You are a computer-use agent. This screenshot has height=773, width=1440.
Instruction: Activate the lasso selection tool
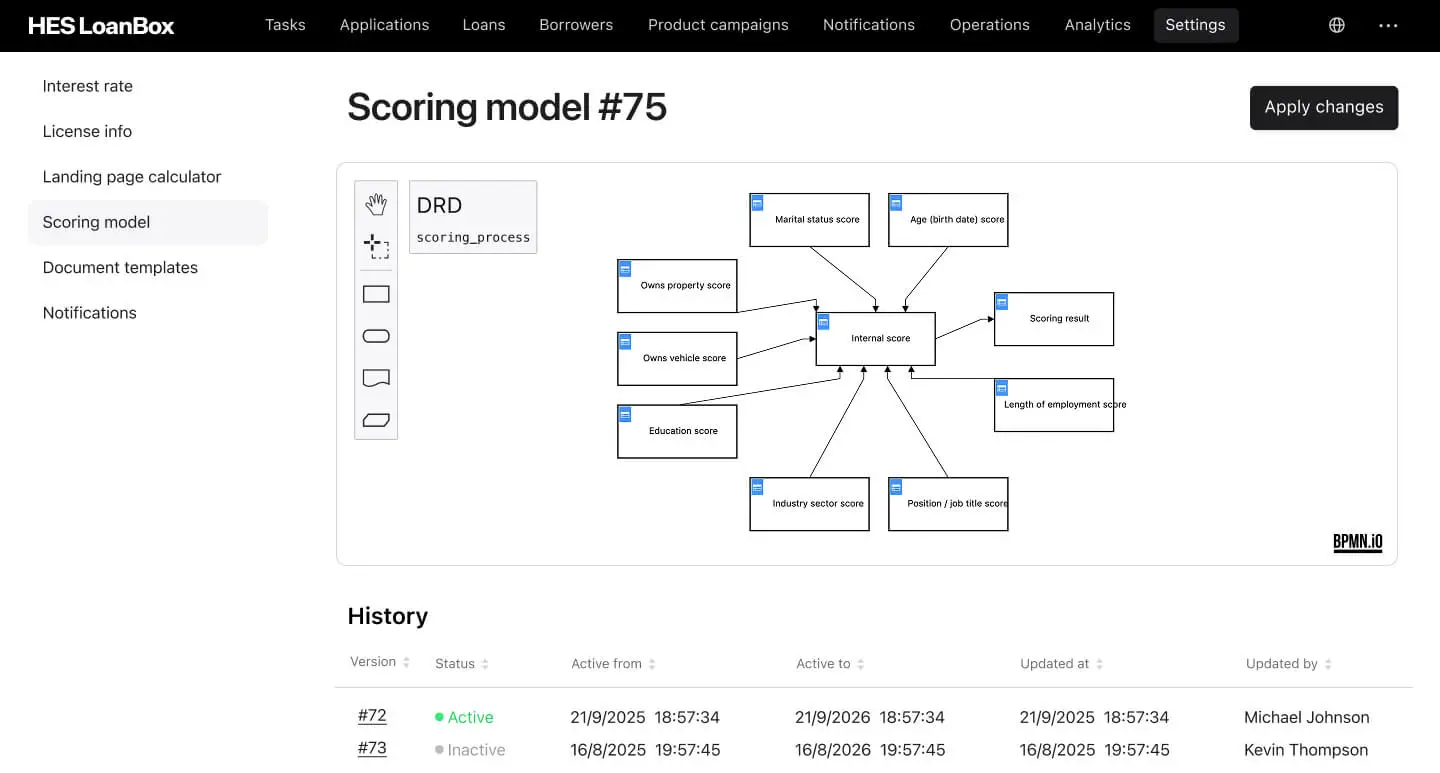click(376, 247)
